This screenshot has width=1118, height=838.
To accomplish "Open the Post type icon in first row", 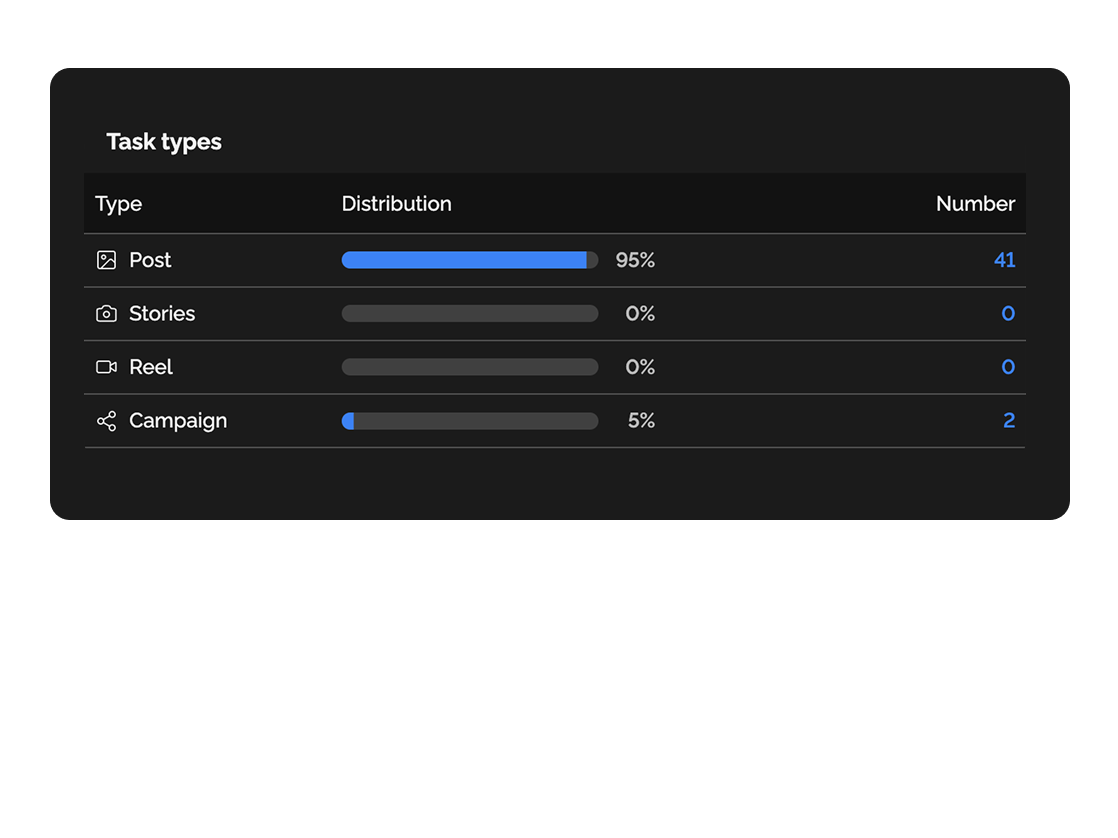I will (x=106, y=259).
